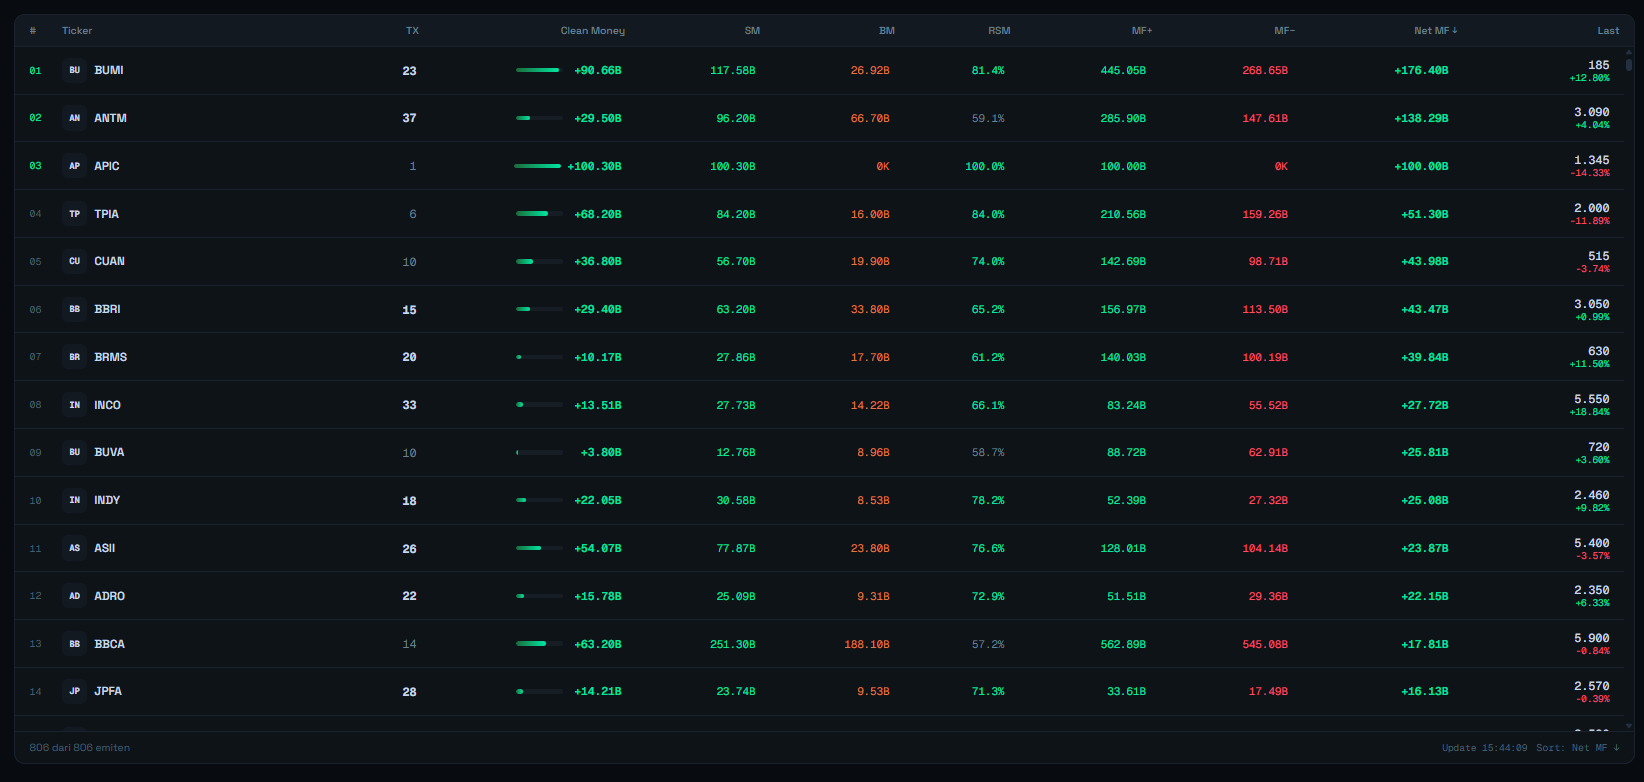The height and width of the screenshot is (782, 1644).
Task: Select the BRMS ticker name
Action: pos(110,357)
